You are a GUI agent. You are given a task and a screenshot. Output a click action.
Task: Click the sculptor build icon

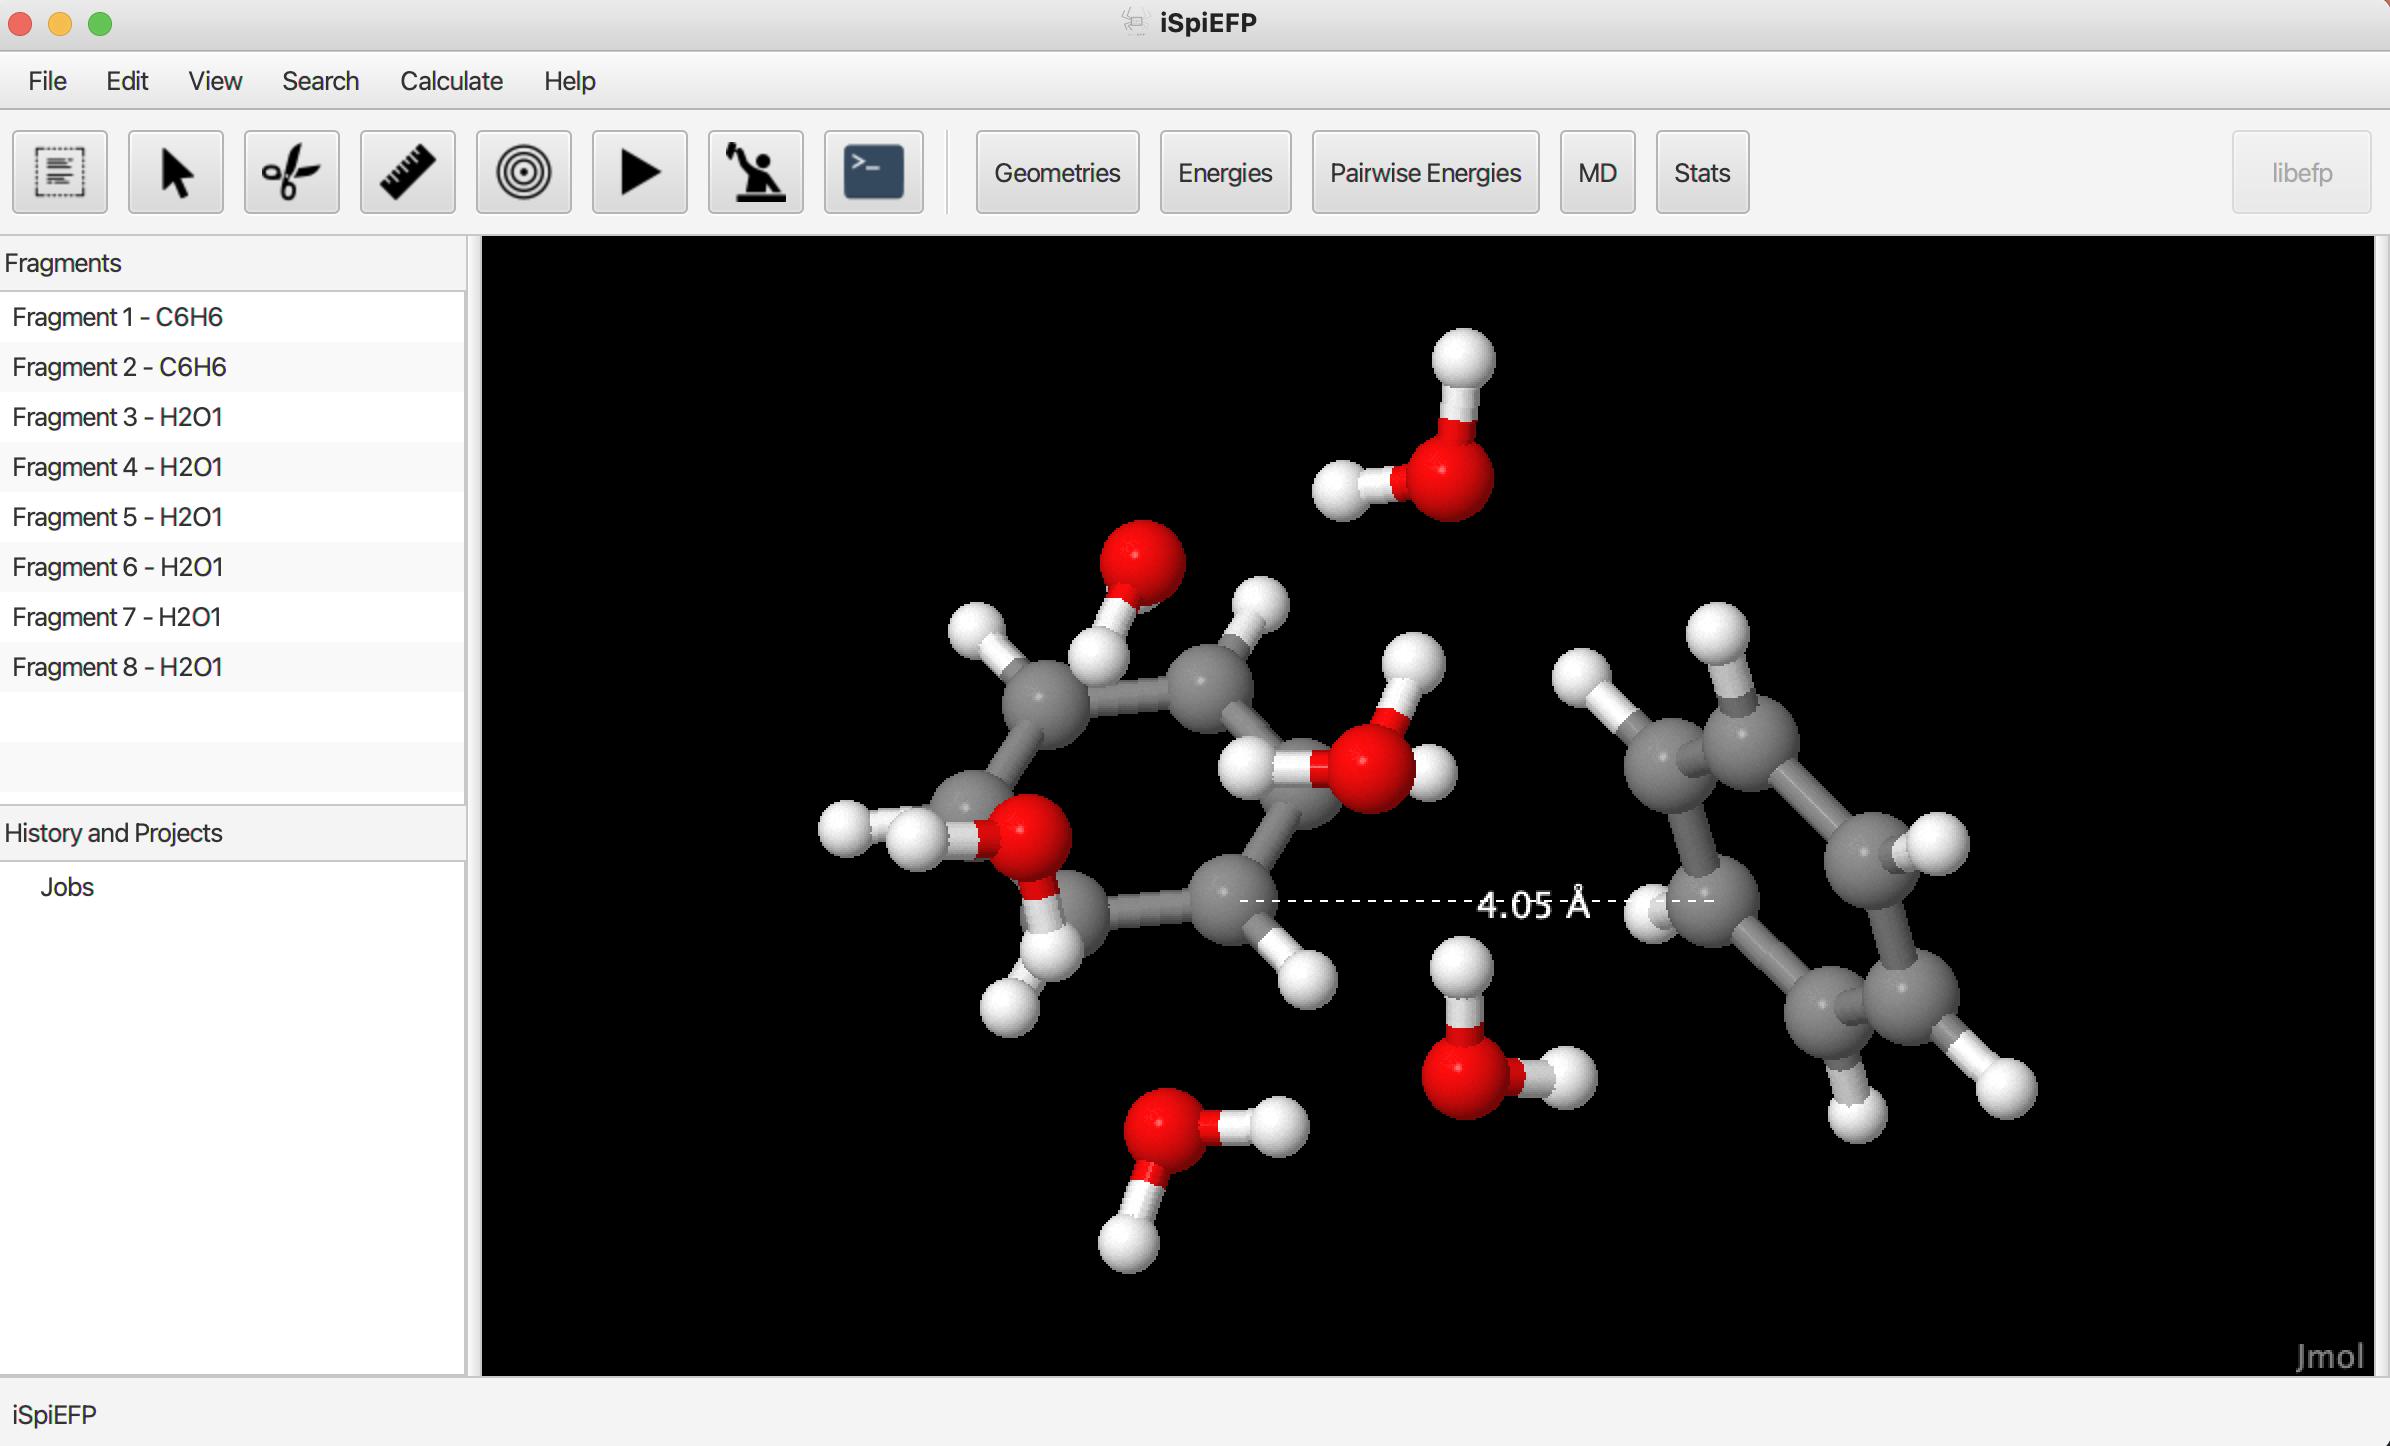(756, 172)
